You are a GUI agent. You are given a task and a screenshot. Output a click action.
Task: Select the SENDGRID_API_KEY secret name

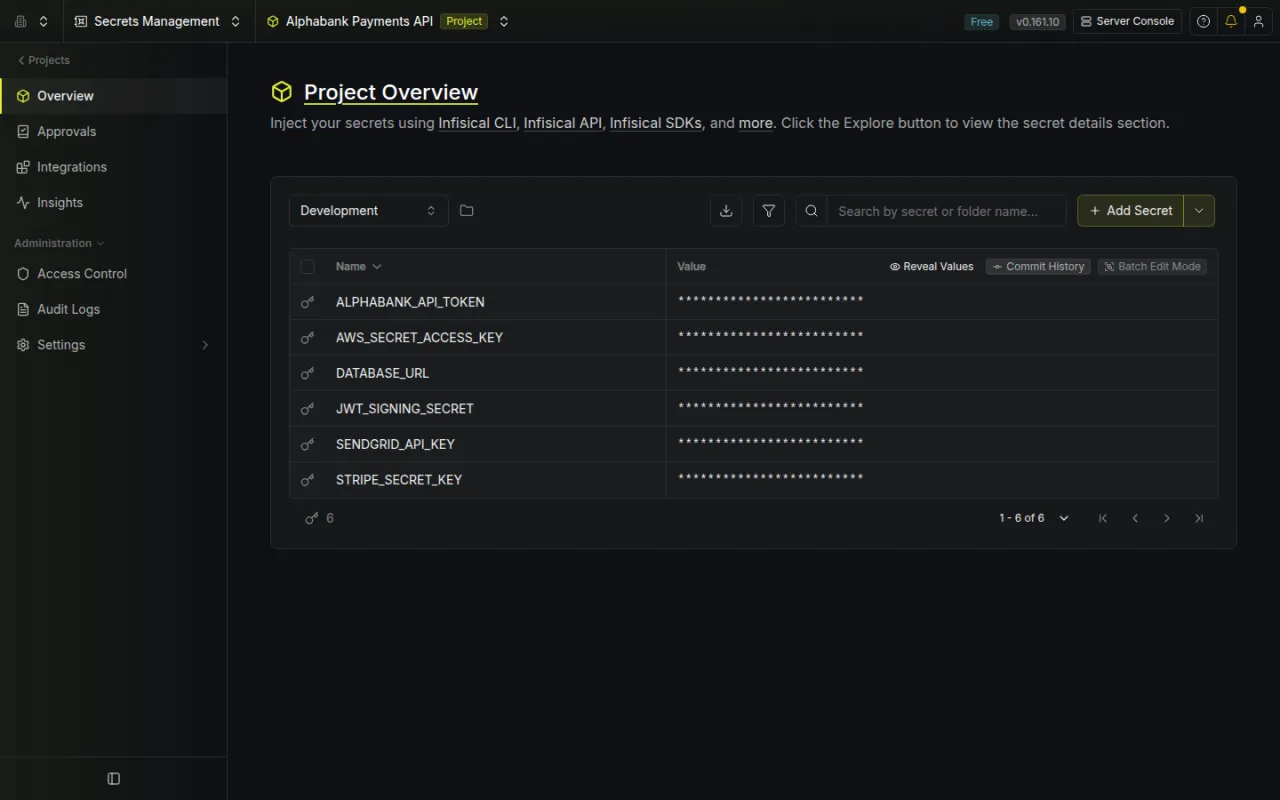[395, 444]
